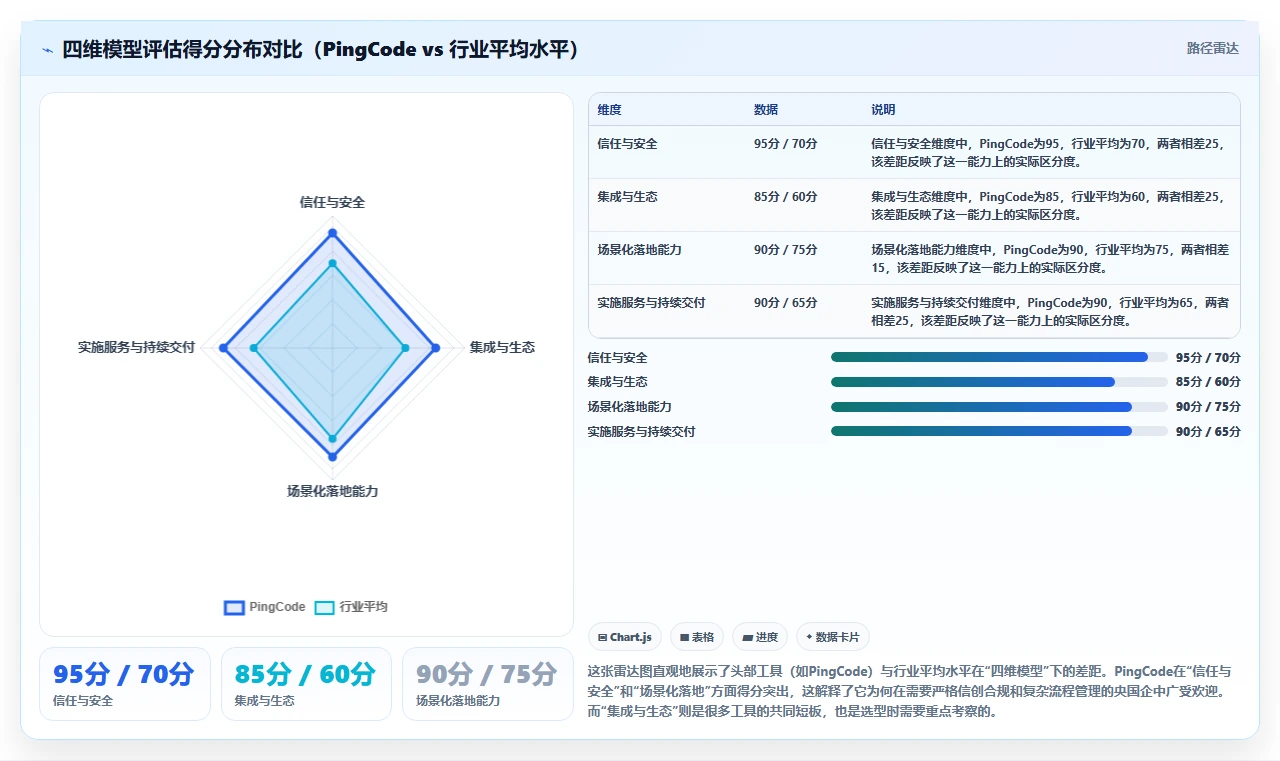Image resolution: width=1280 pixels, height=761 pixels.
Task: Toggle the PingCode dataset in the chart legend
Action: click(265, 607)
